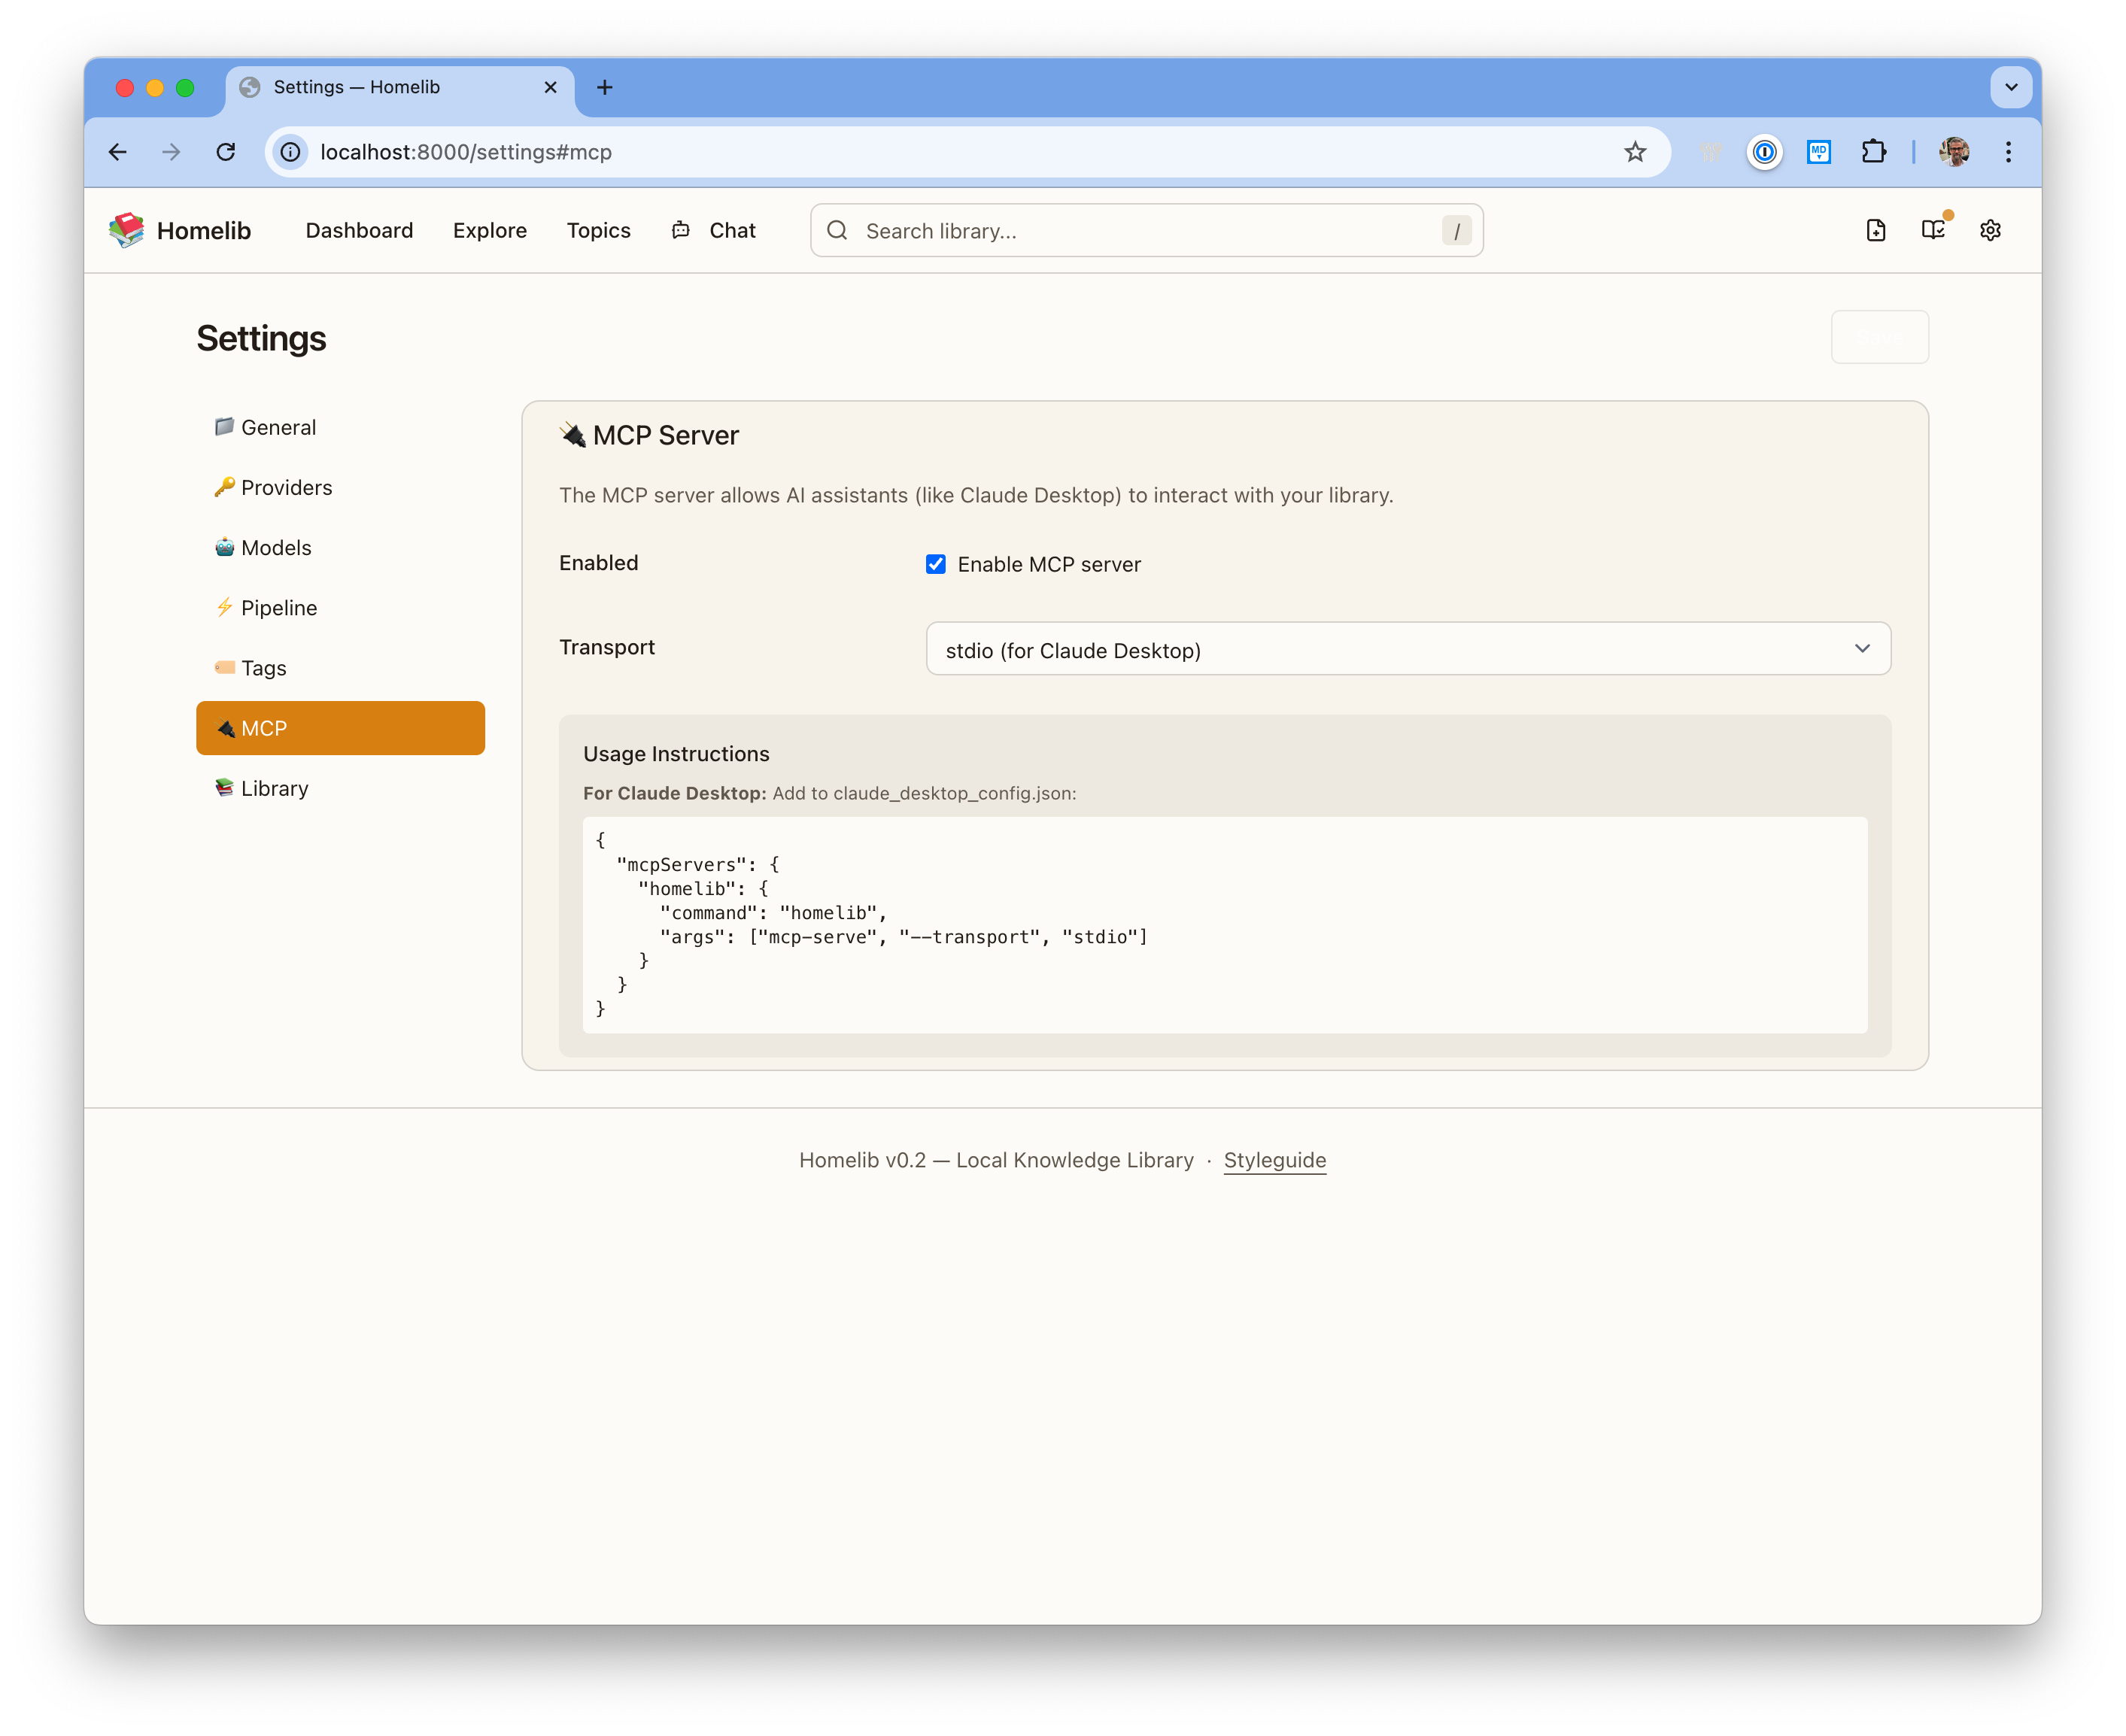Toggle the Enable MCP server checkbox

coord(936,564)
